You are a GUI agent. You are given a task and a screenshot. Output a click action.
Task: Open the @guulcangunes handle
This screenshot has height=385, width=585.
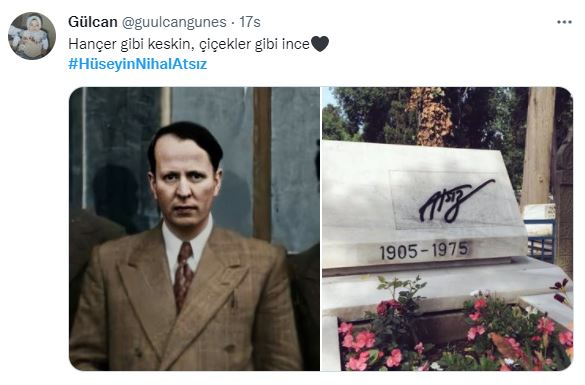pos(174,22)
